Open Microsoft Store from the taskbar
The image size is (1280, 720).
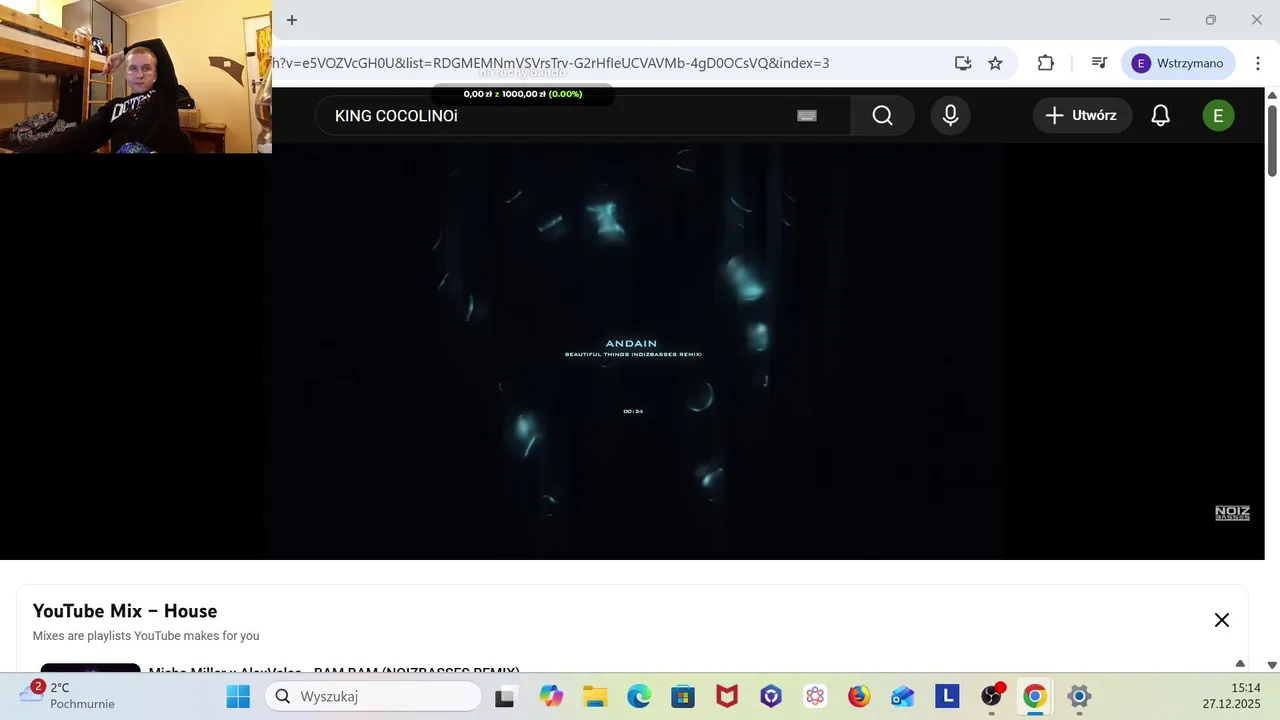tap(683, 697)
